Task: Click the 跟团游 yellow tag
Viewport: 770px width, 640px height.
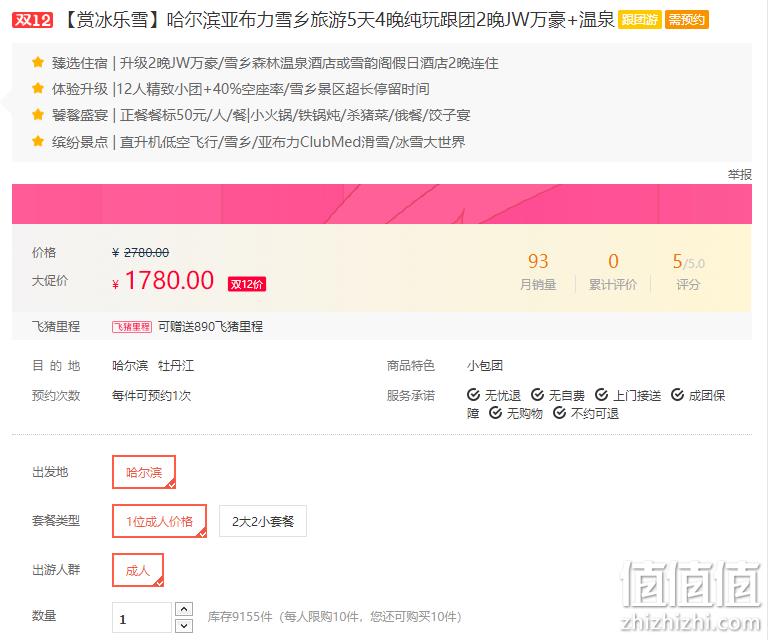Action: pos(639,20)
